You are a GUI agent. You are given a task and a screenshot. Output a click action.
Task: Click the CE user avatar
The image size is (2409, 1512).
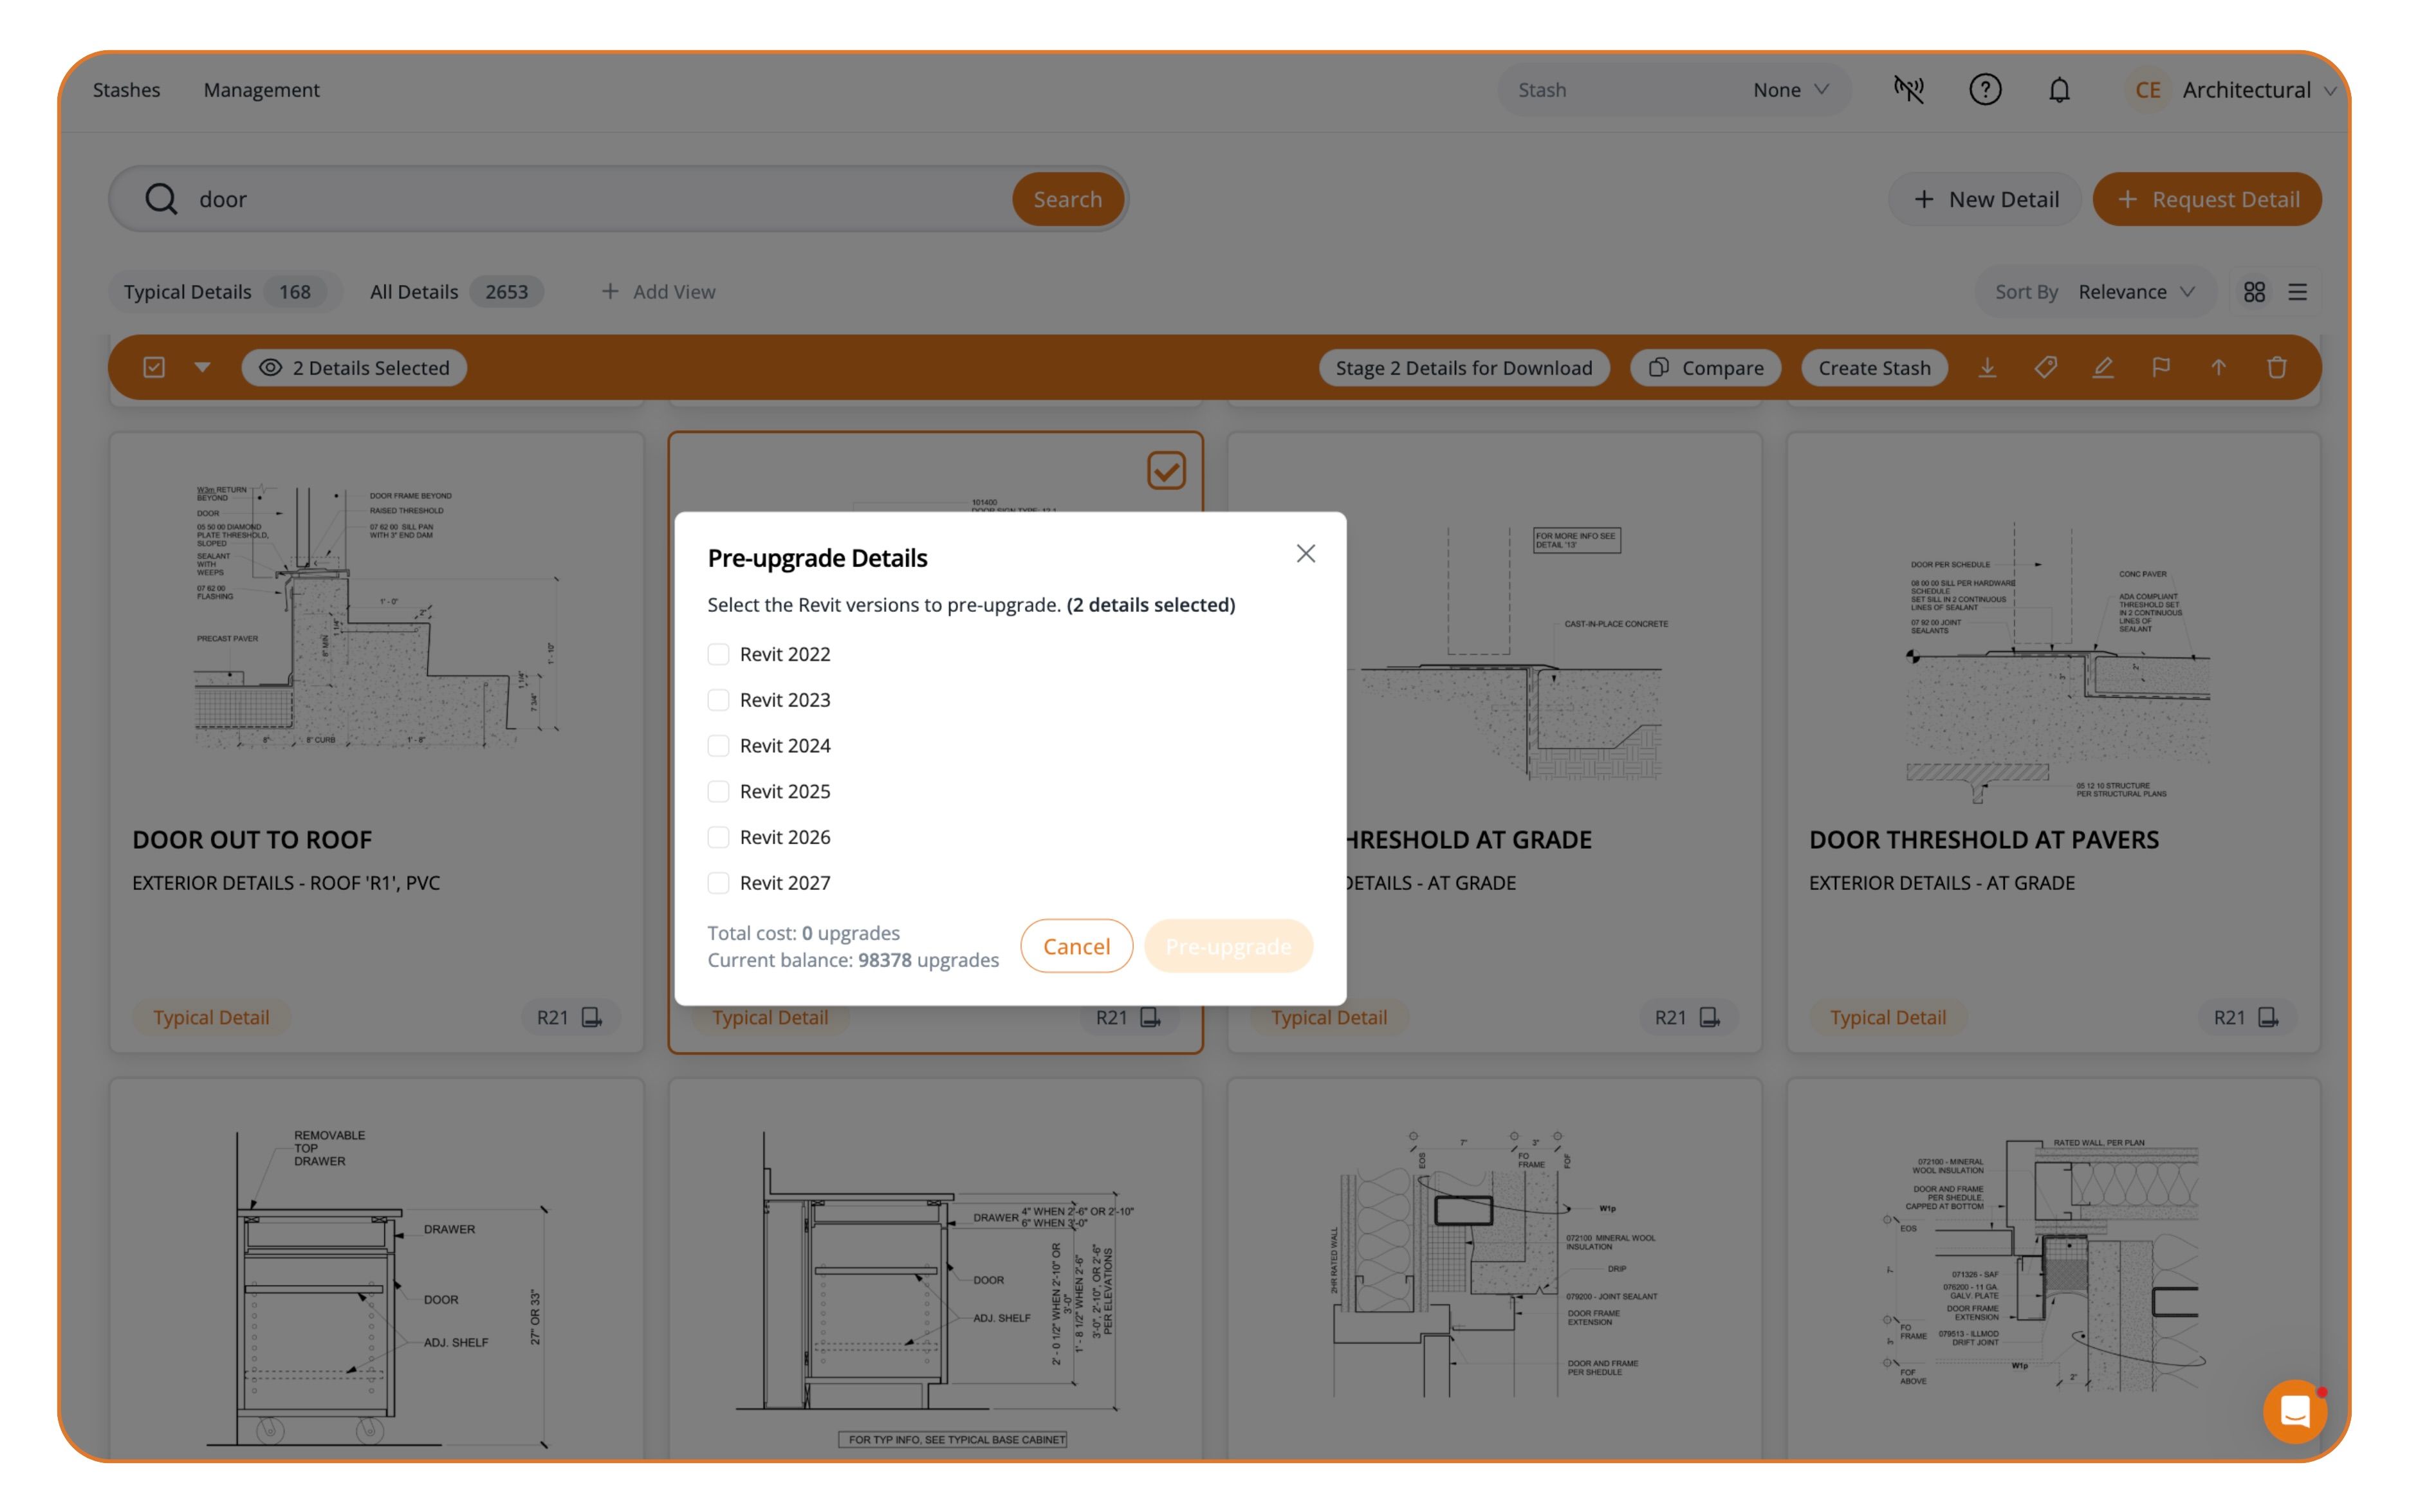[x=2147, y=90]
